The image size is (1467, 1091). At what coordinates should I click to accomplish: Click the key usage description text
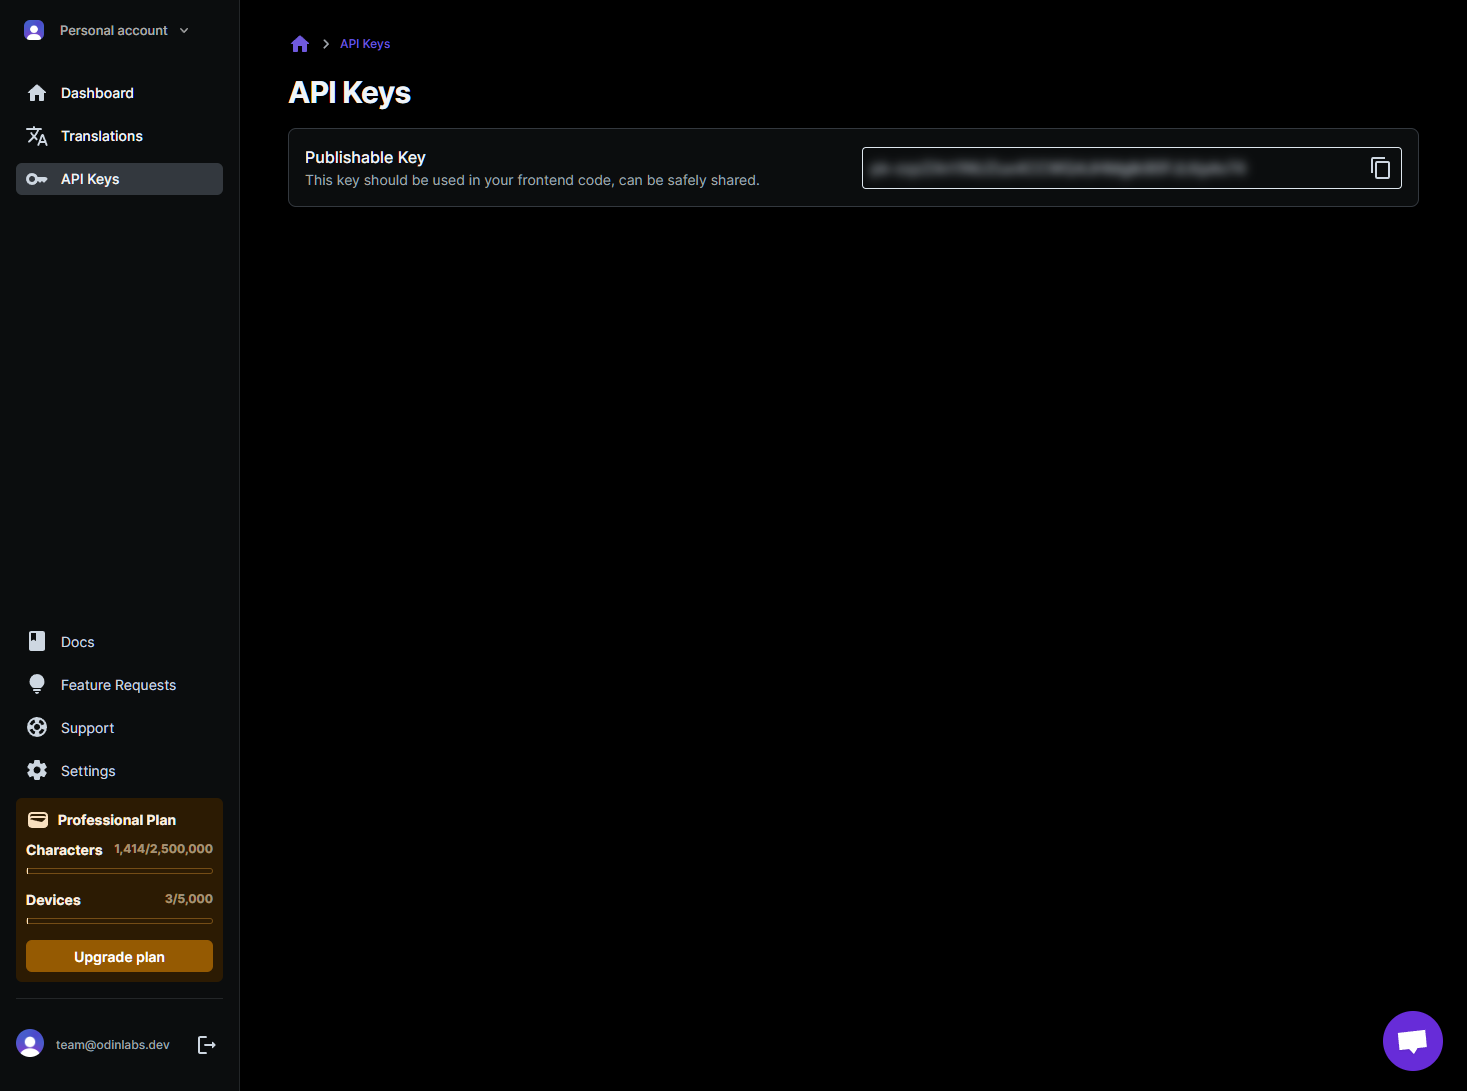pos(532,180)
